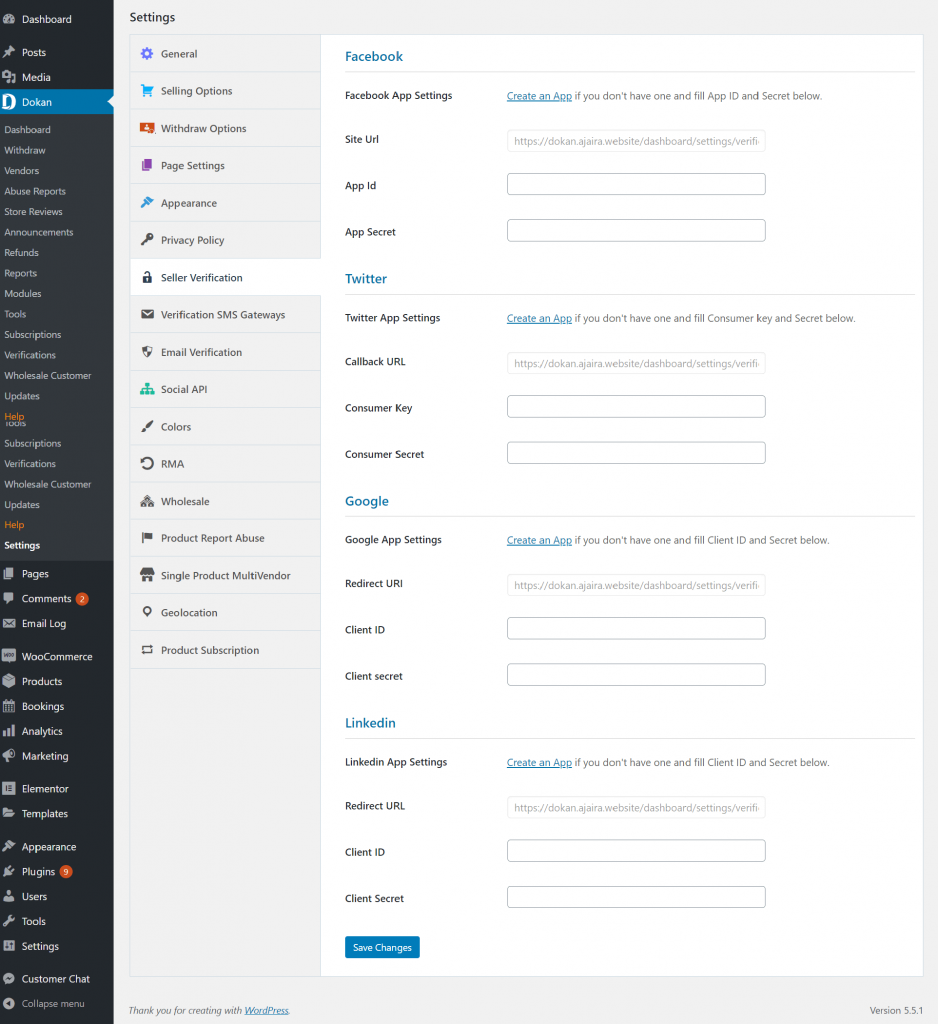Click the Google Client ID field
The image size is (938, 1024).
click(x=636, y=628)
